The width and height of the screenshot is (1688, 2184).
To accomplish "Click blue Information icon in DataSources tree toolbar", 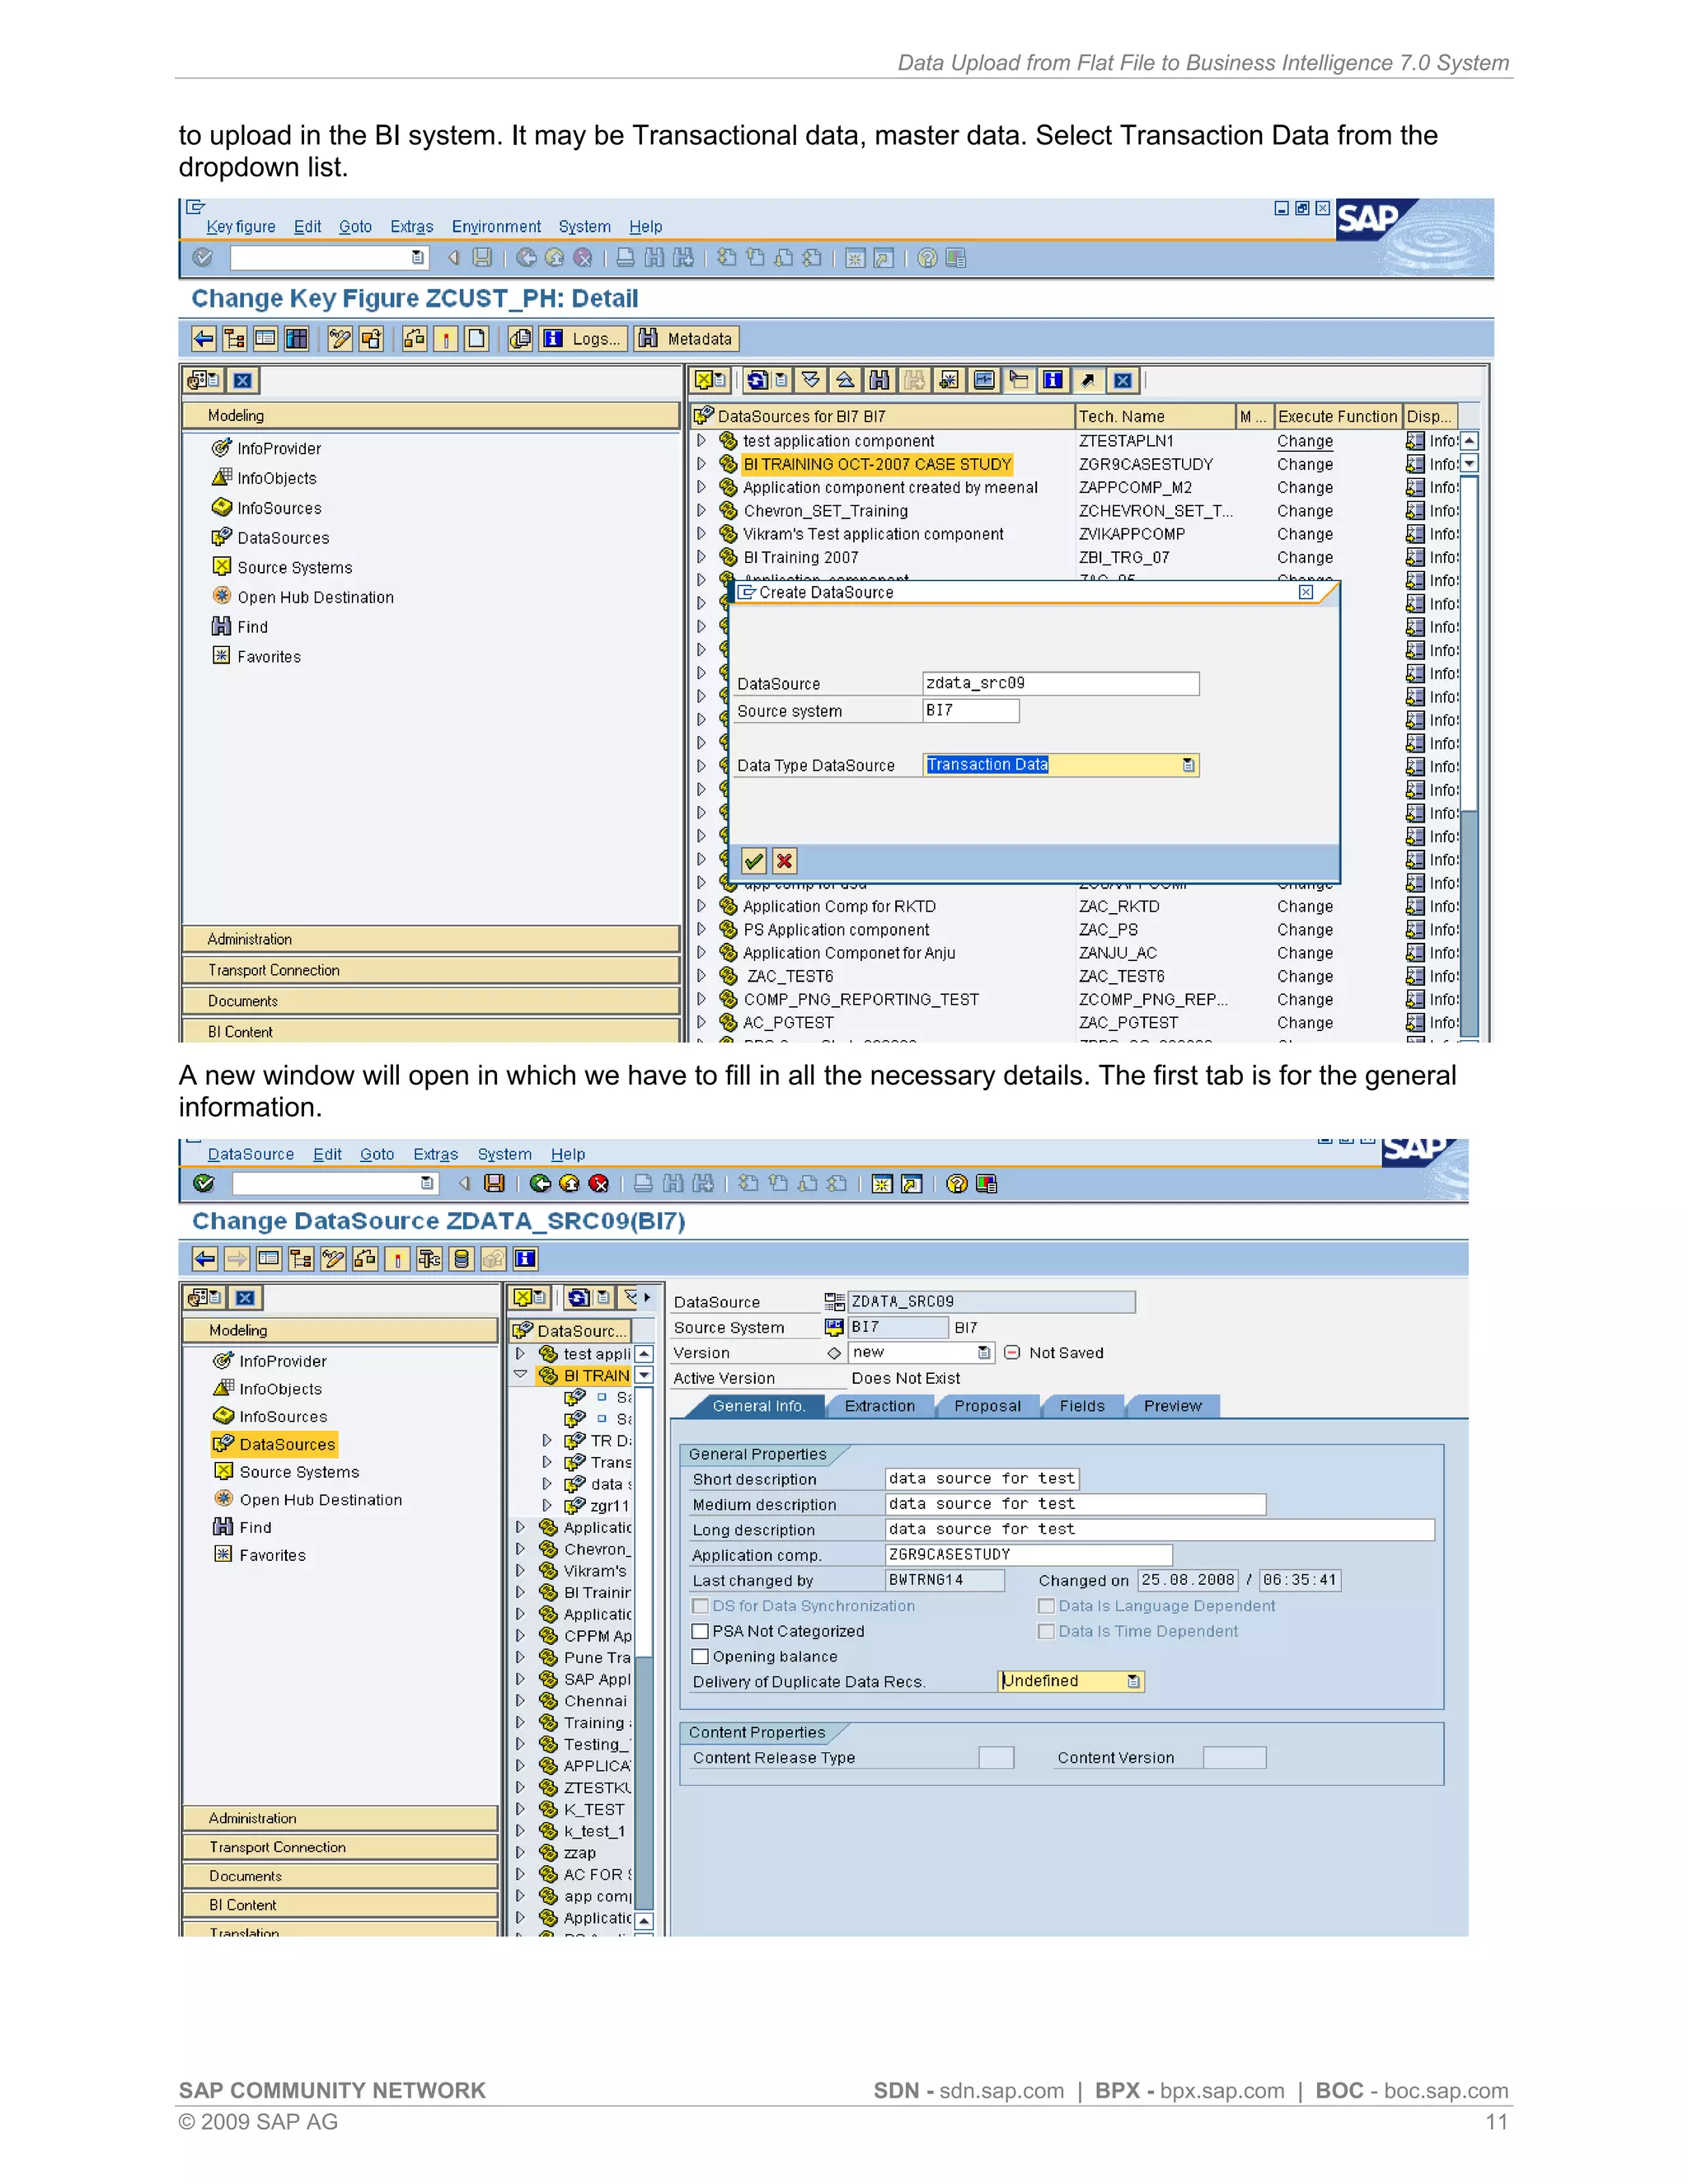I will click(1053, 380).
